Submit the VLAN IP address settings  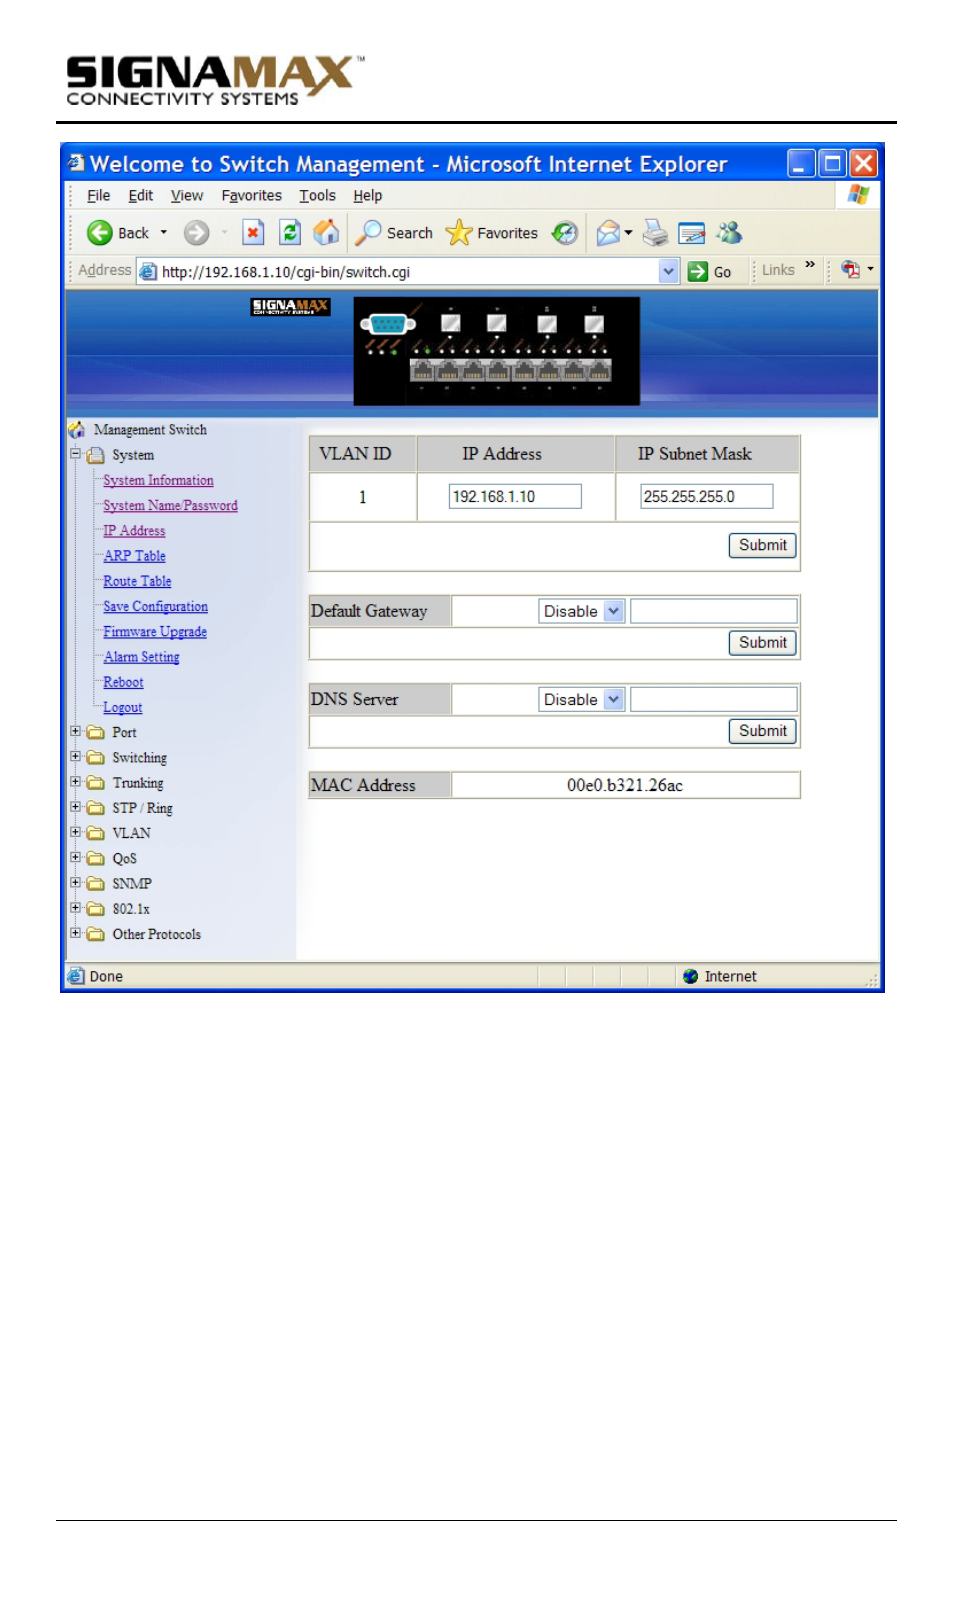point(763,546)
